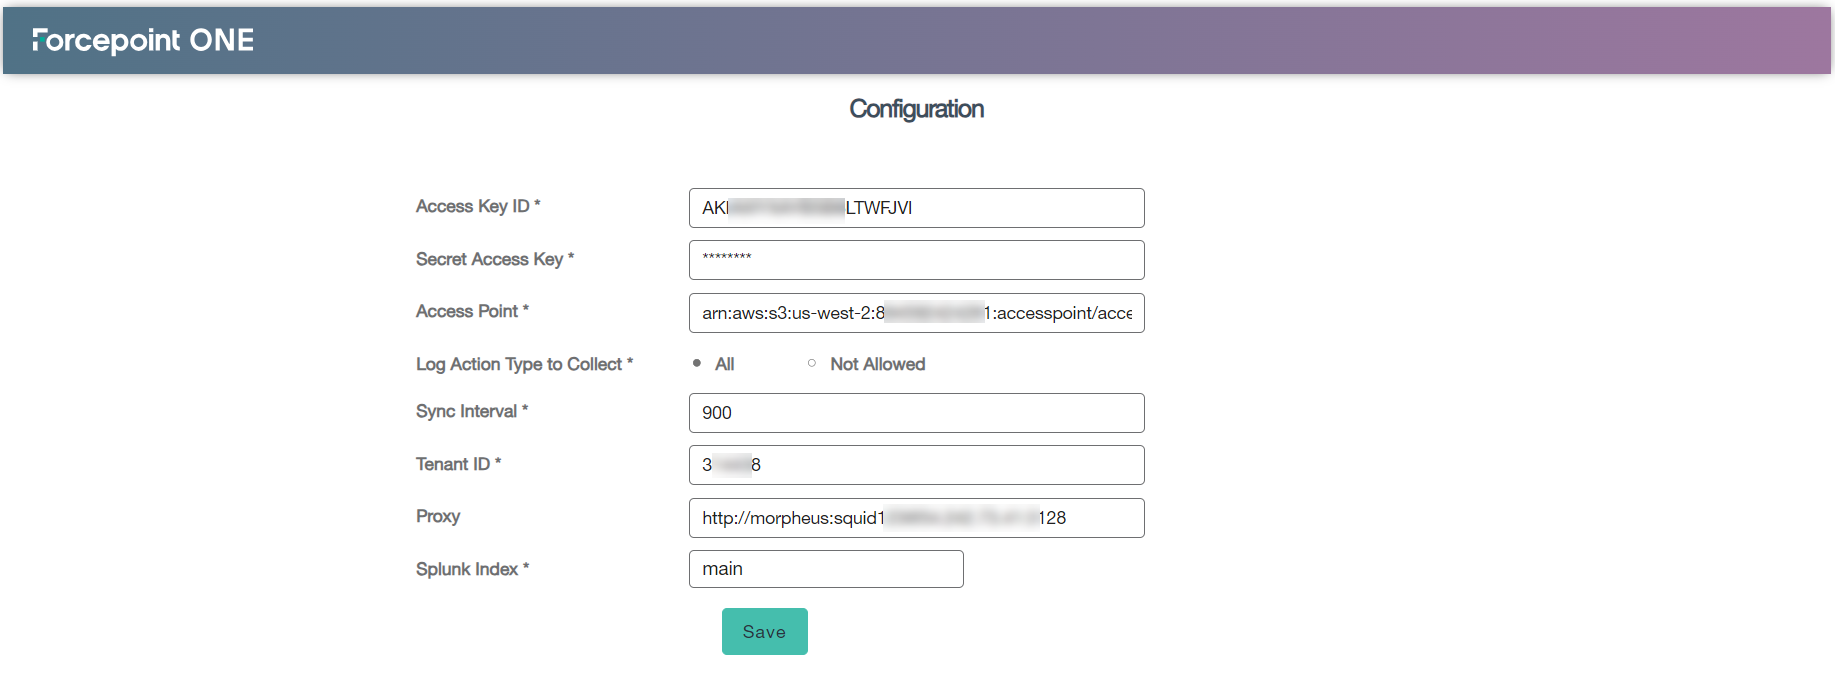
Task: Select the Secret Access Key password field
Action: pos(916,260)
